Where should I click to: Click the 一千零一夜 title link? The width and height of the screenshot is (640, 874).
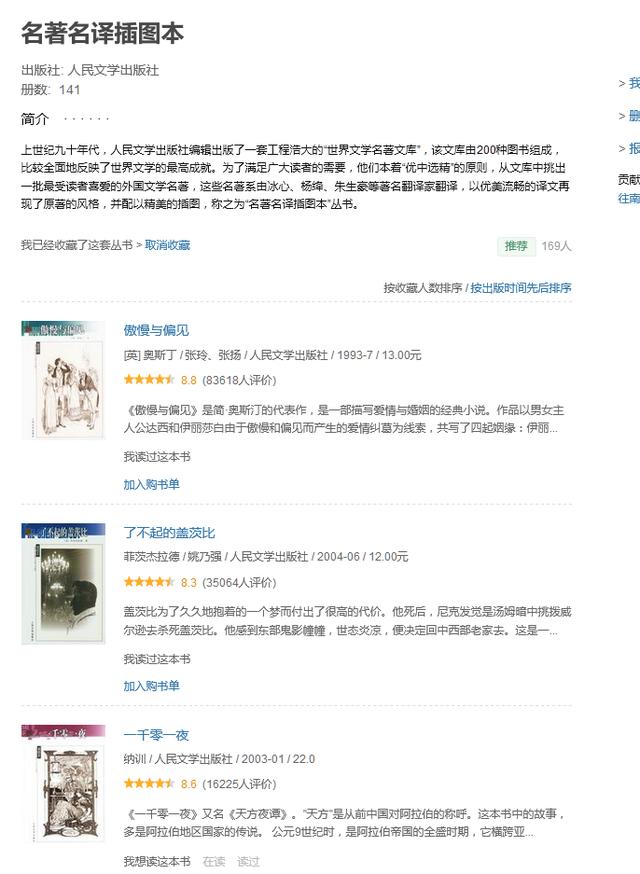(156, 735)
